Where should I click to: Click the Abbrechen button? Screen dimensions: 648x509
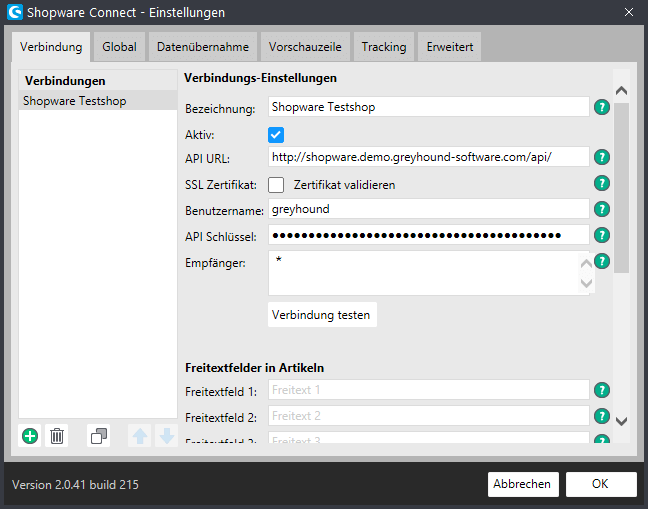(523, 484)
